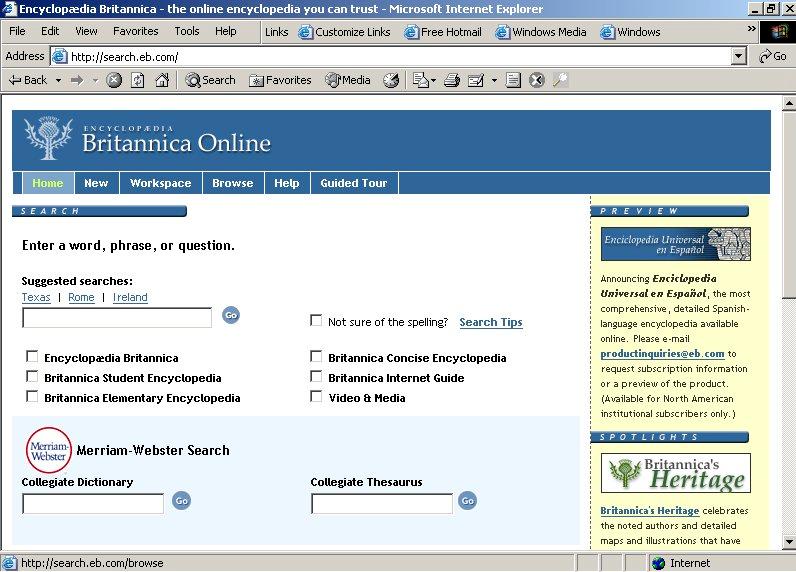Click the Refresh page icon
Screen dimensions: 796x572
[138, 80]
